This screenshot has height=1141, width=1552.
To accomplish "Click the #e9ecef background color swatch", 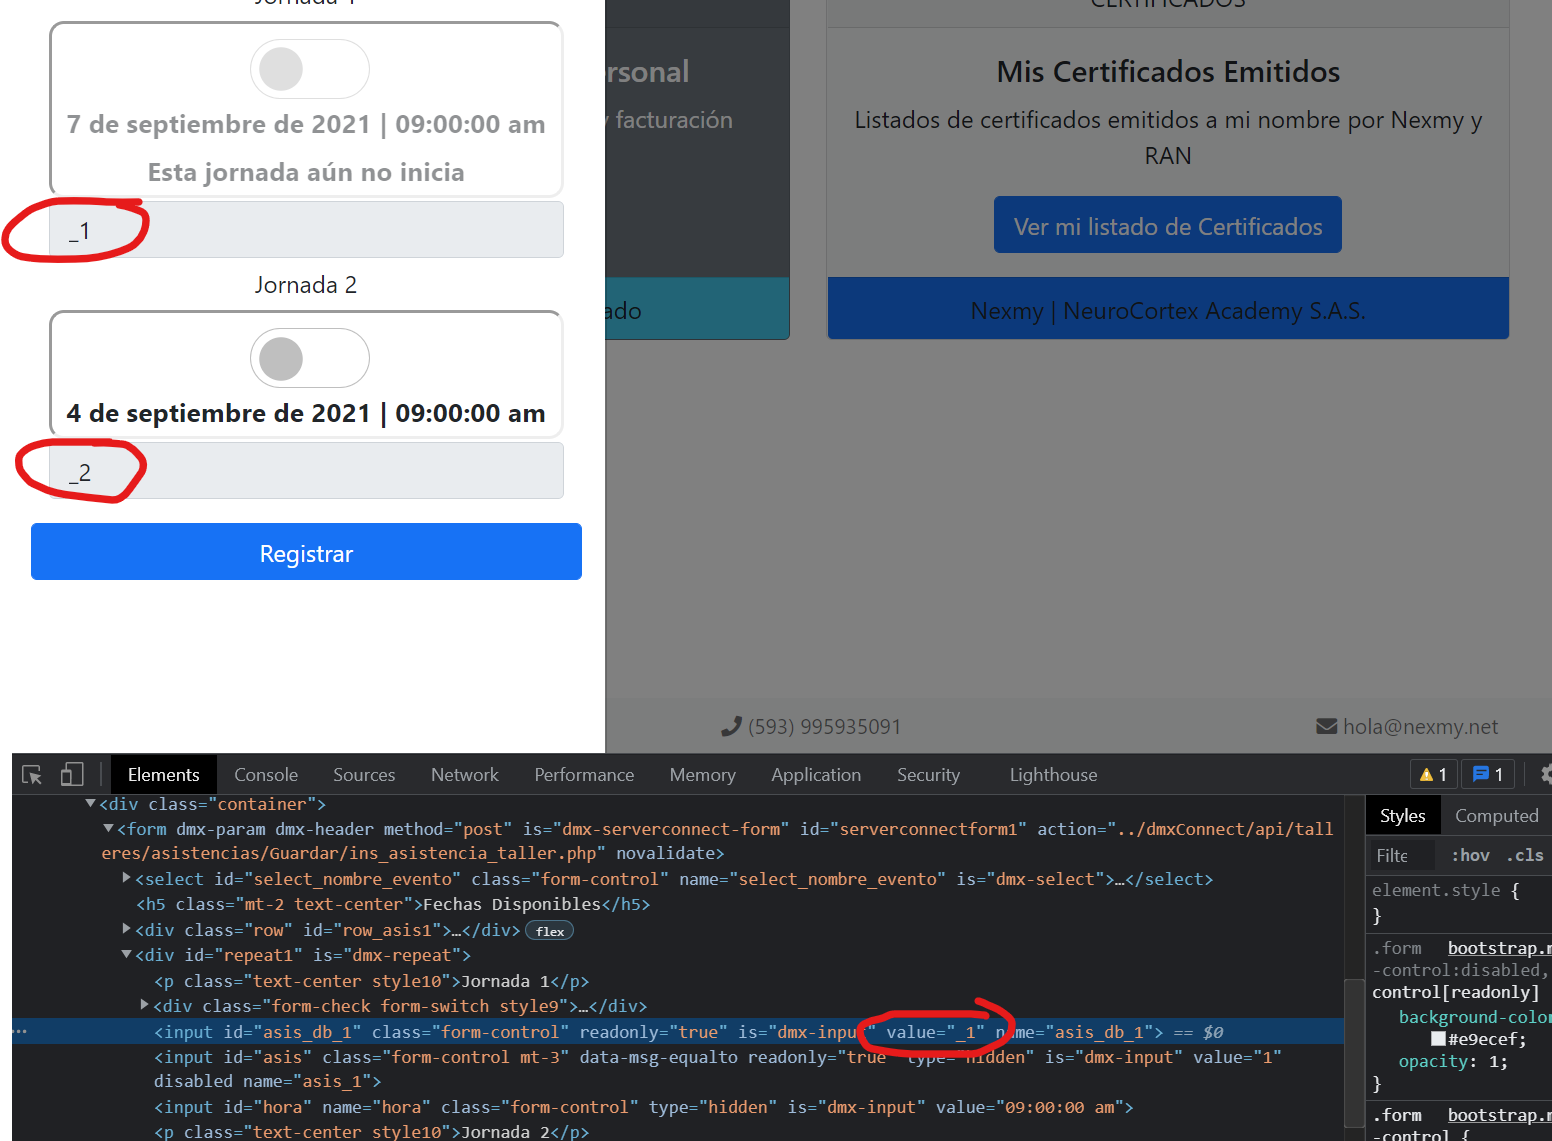I will (1438, 1039).
